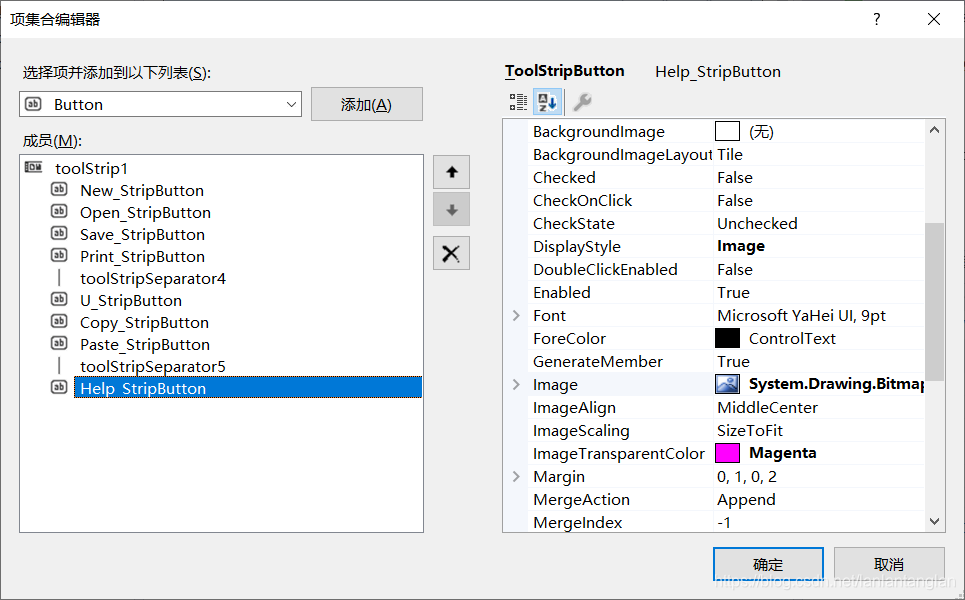Image resolution: width=965 pixels, height=600 pixels.
Task: Open the help question mark button
Action: (876, 19)
